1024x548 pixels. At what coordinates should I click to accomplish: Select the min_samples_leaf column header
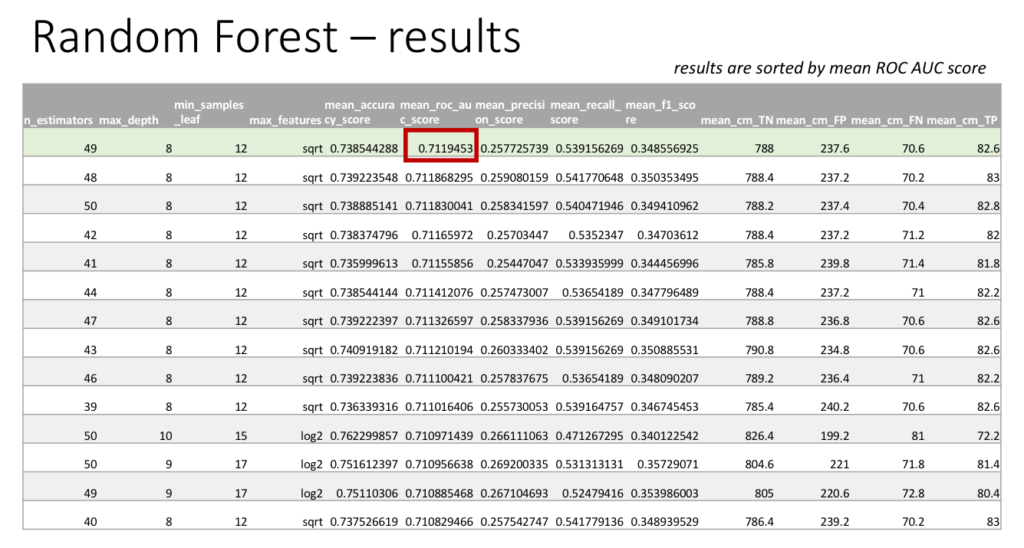pos(208,112)
